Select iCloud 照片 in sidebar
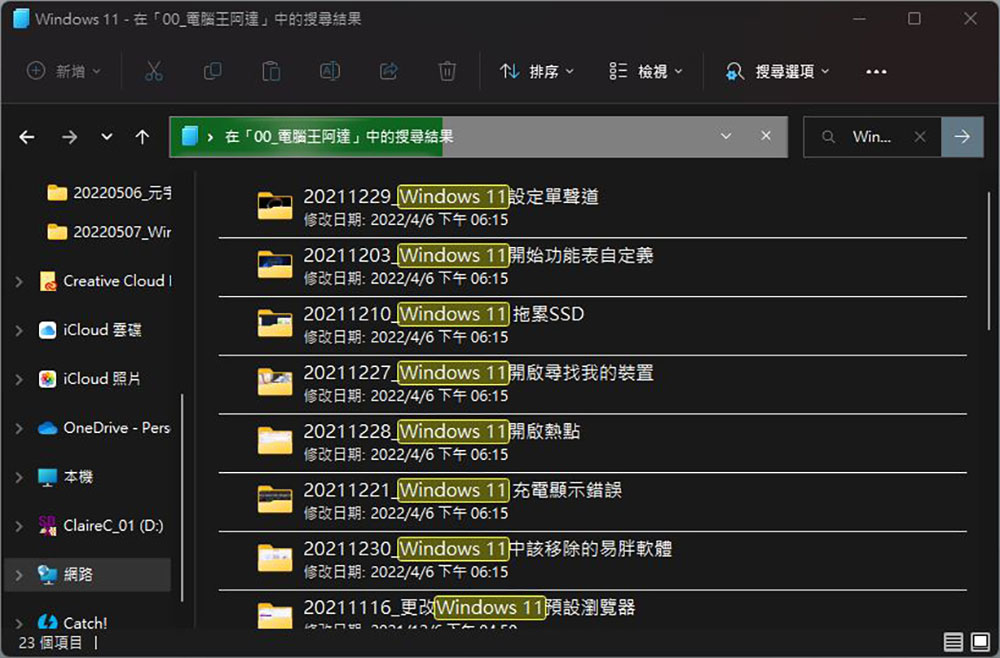 click(x=90, y=379)
